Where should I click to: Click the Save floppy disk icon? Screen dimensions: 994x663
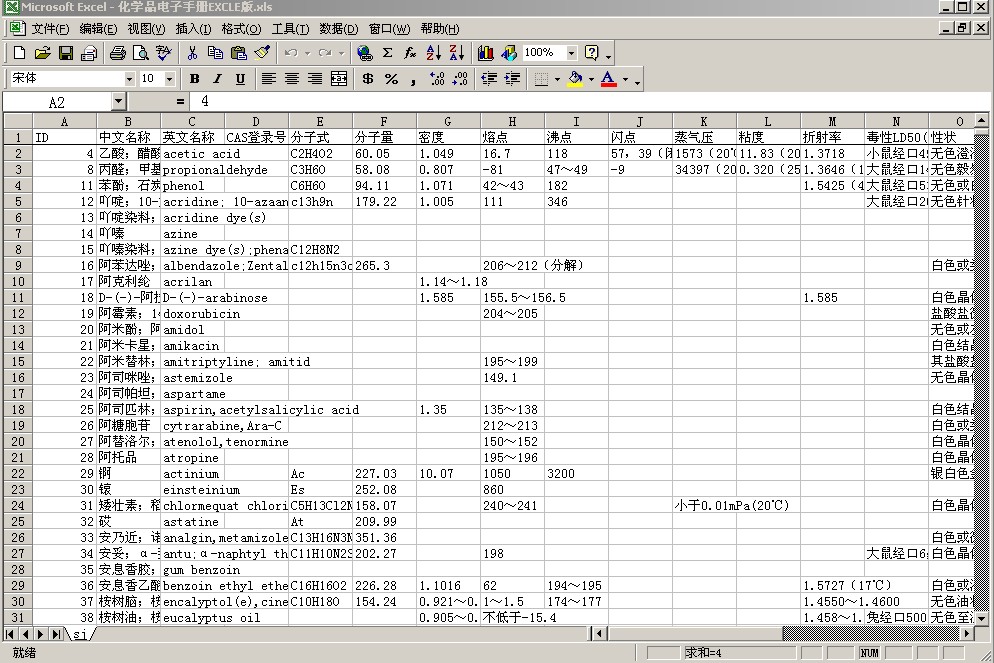point(66,53)
